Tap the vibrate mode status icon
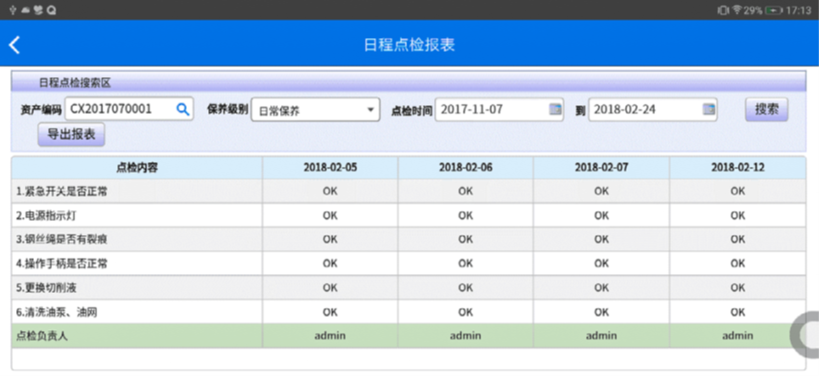 723,10
